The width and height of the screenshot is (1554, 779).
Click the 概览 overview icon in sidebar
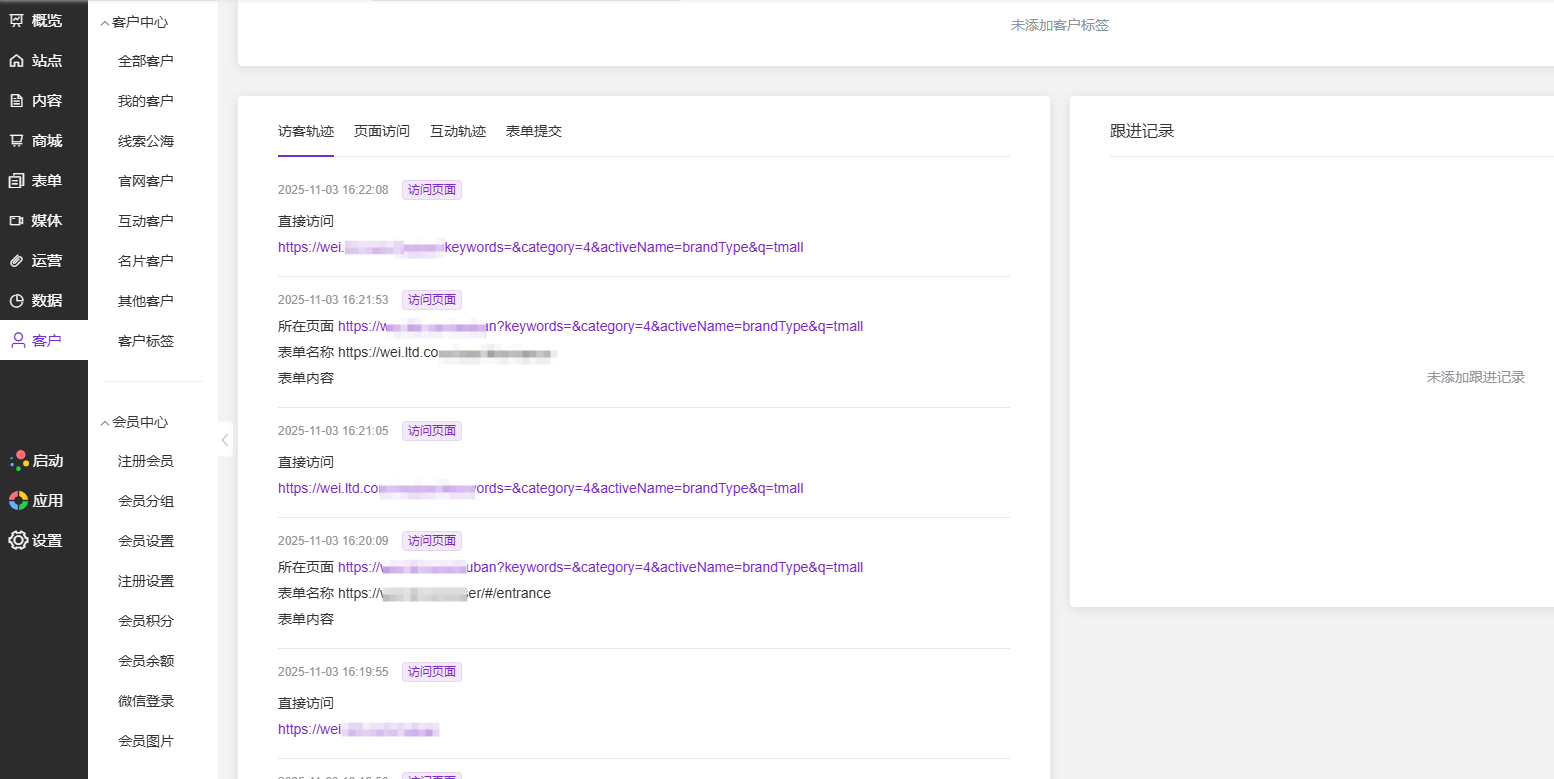tap(17, 21)
